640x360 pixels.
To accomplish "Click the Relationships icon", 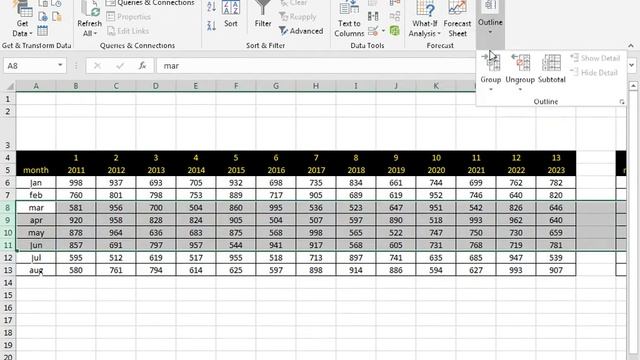I will [395, 17].
